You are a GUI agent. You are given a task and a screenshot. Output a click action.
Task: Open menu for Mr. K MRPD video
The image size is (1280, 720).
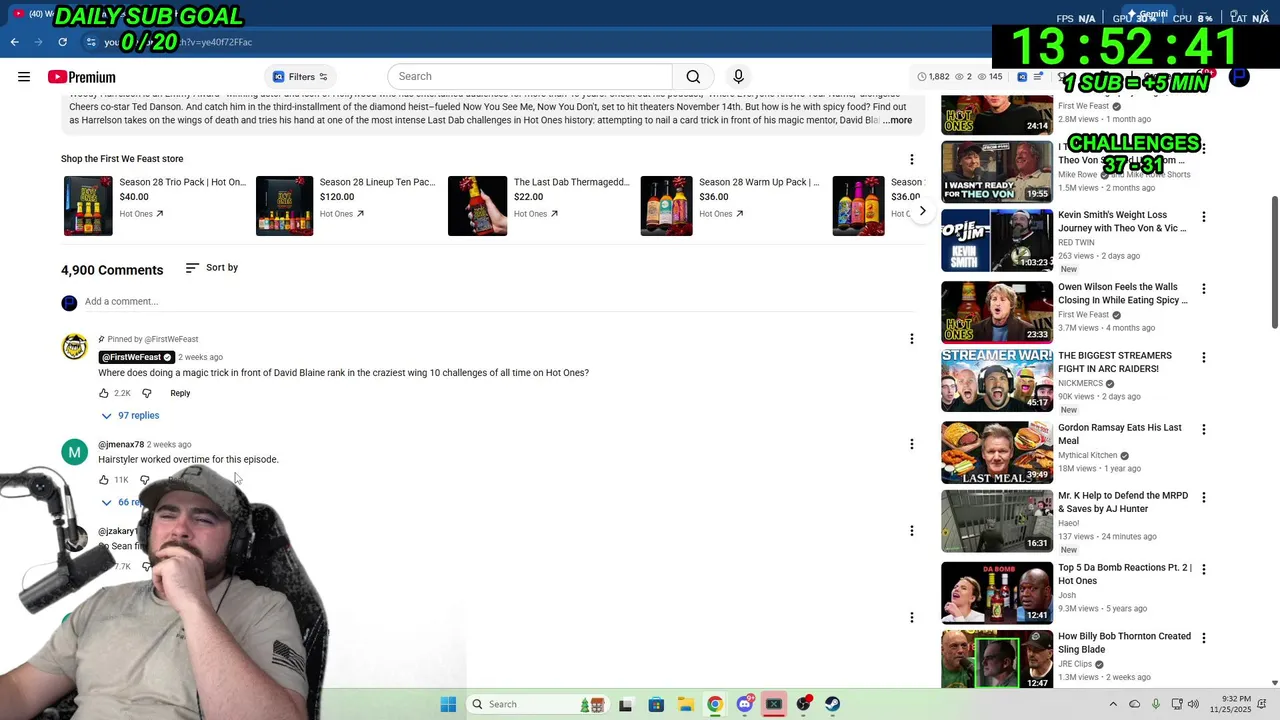(x=1203, y=498)
